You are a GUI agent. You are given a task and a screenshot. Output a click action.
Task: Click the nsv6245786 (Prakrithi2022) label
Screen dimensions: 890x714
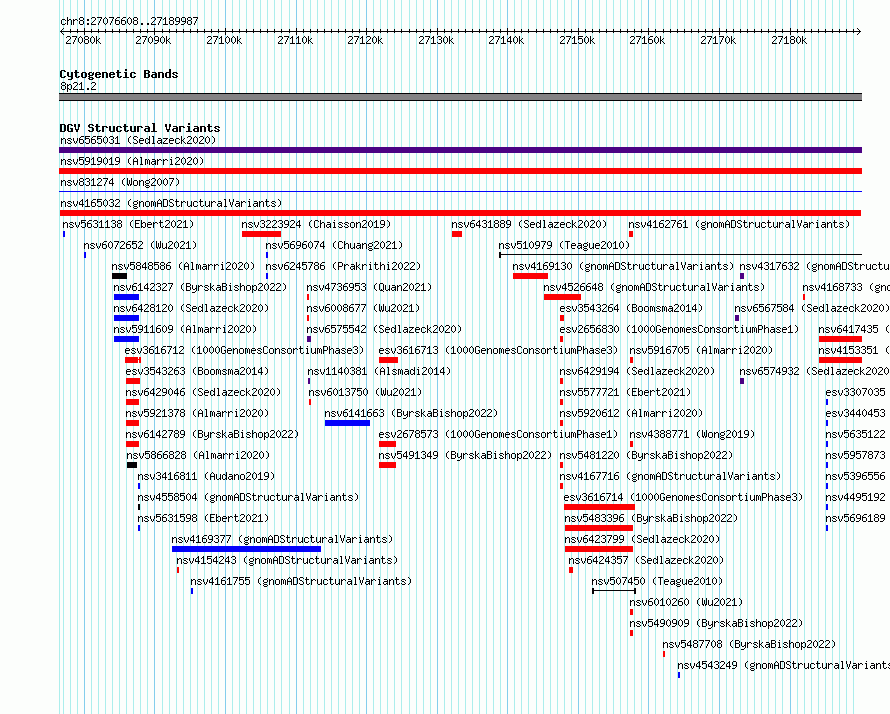[343, 266]
